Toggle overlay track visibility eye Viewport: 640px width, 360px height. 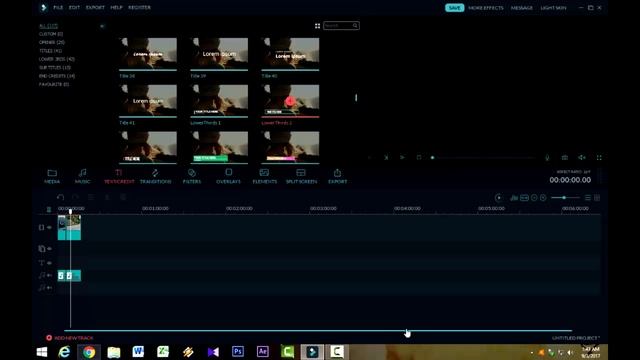point(49,249)
